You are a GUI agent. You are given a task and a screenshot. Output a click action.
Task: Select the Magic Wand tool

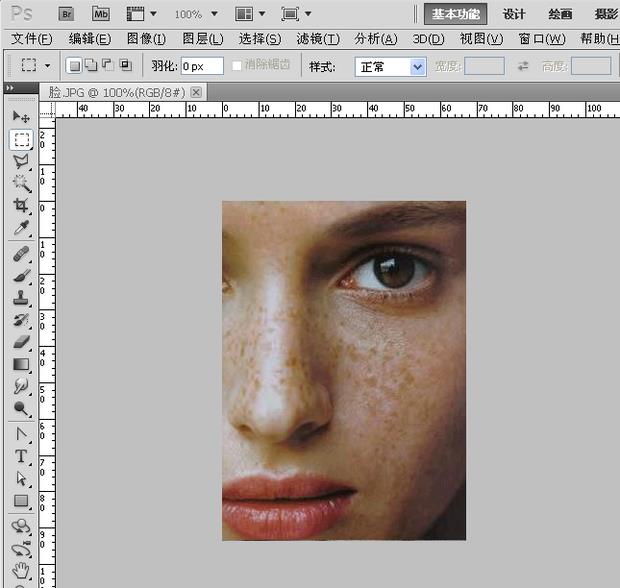pyautogui.click(x=21, y=183)
